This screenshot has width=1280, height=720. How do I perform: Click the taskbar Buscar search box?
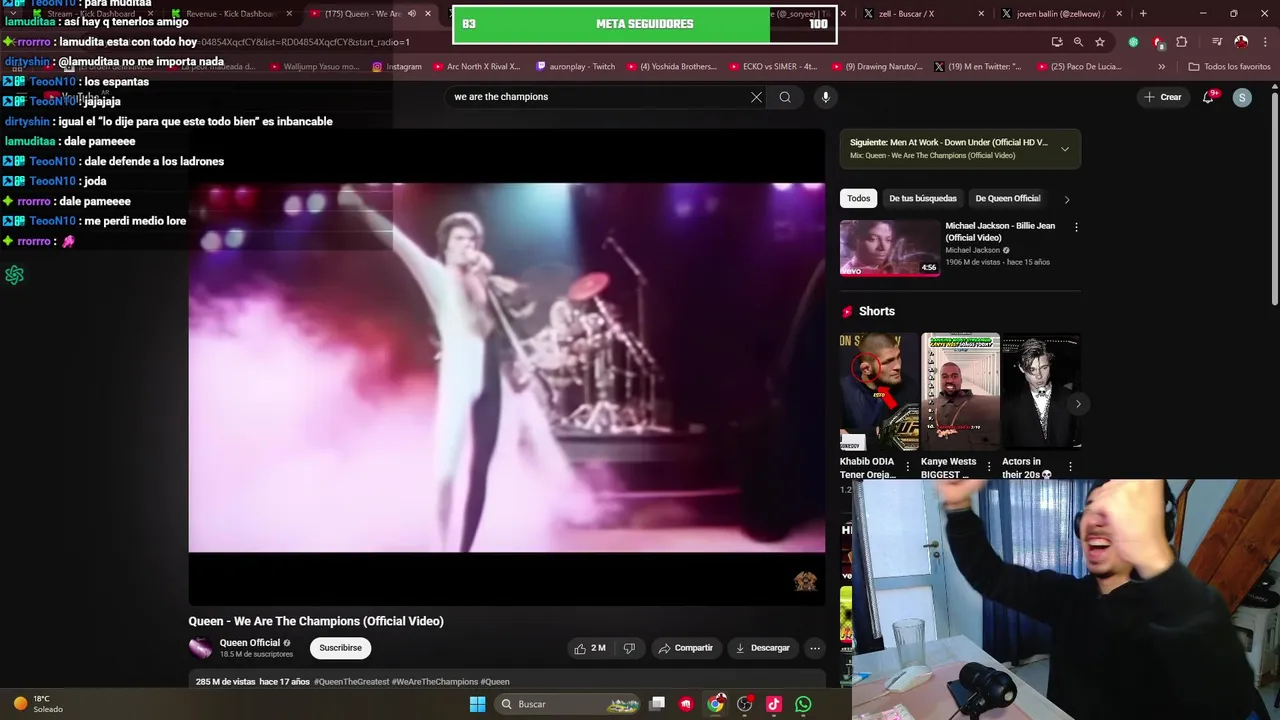coord(568,704)
